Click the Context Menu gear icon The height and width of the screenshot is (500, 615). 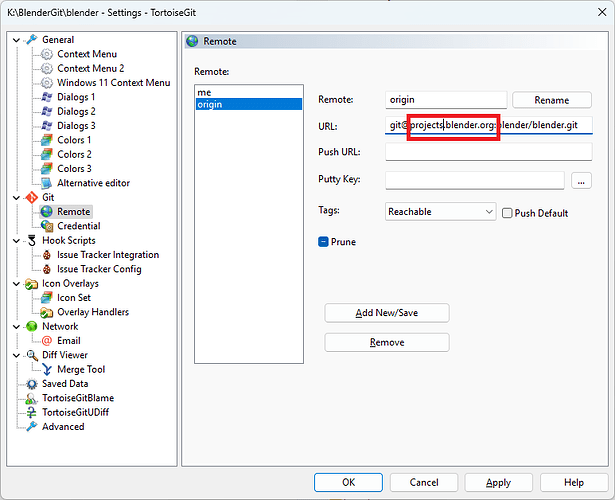coord(47,54)
